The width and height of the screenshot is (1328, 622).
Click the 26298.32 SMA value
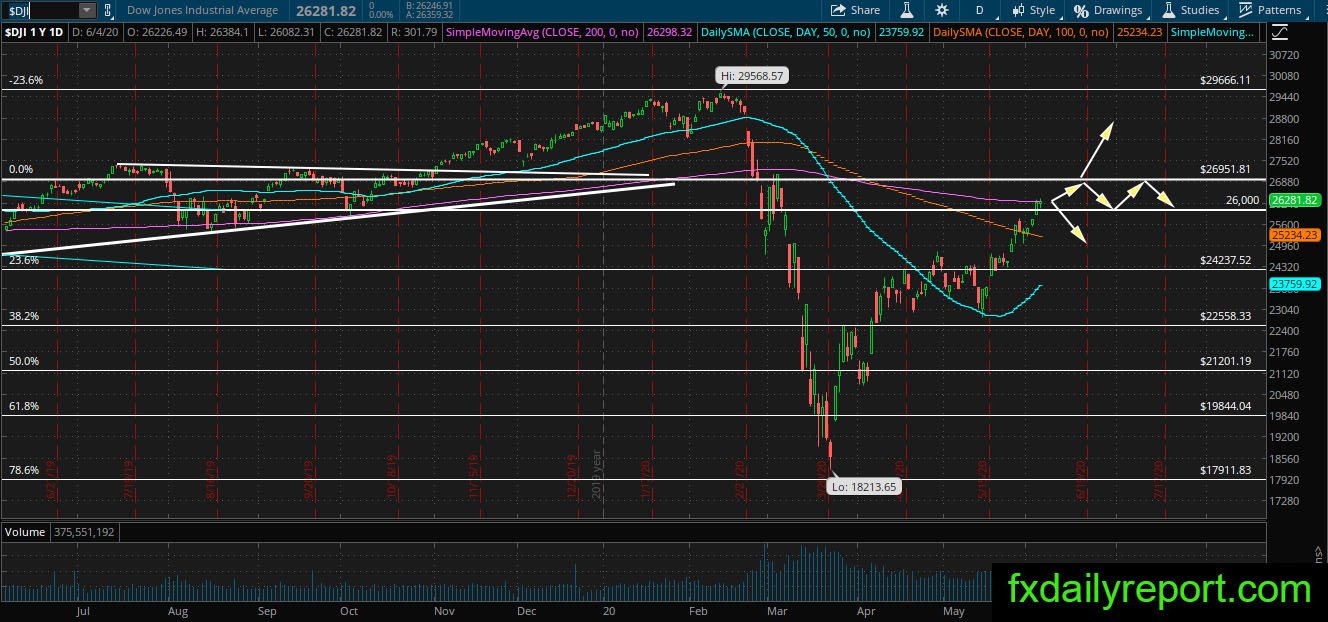pyautogui.click(x=671, y=33)
